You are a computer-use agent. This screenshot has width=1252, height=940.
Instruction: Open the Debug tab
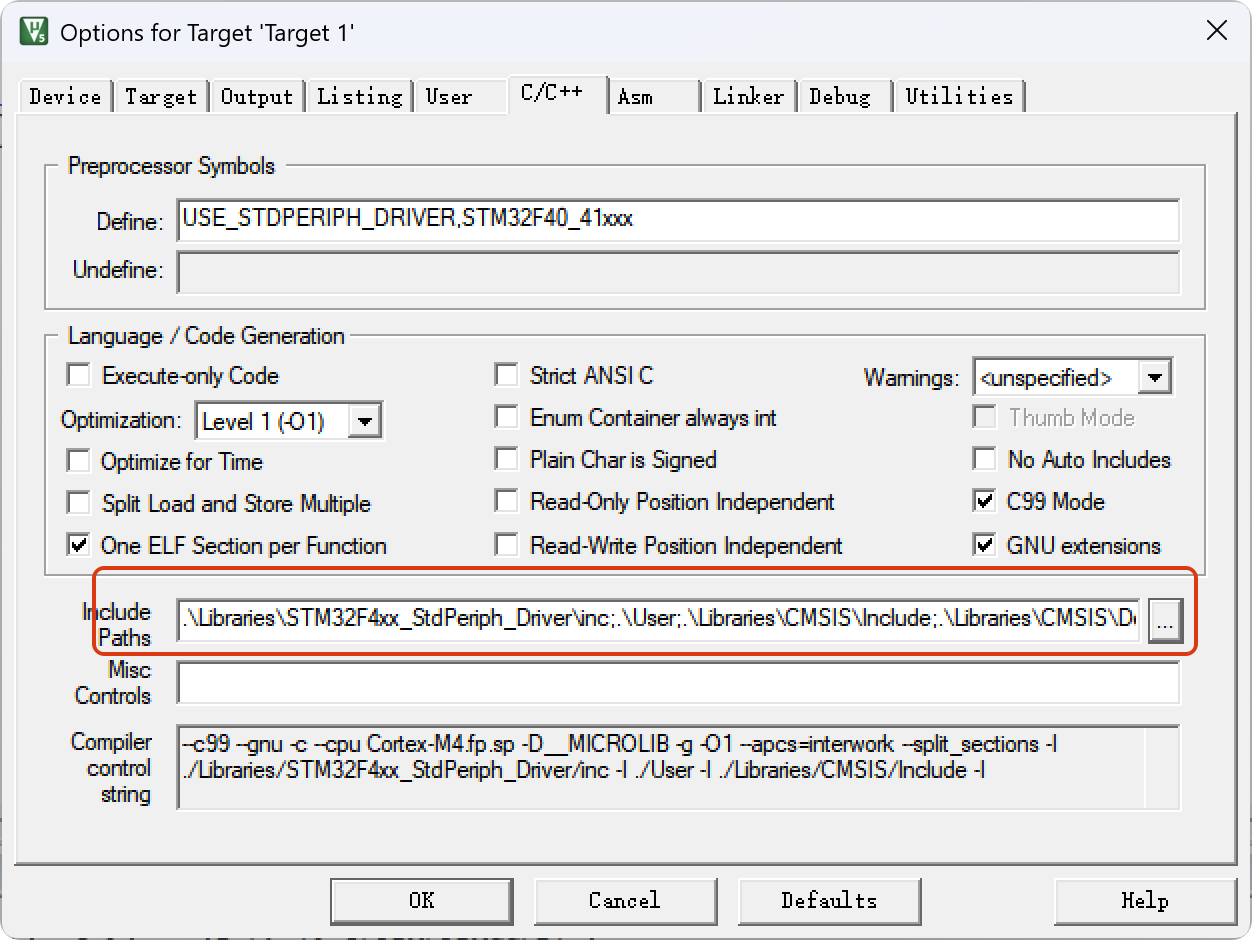[x=840, y=97]
